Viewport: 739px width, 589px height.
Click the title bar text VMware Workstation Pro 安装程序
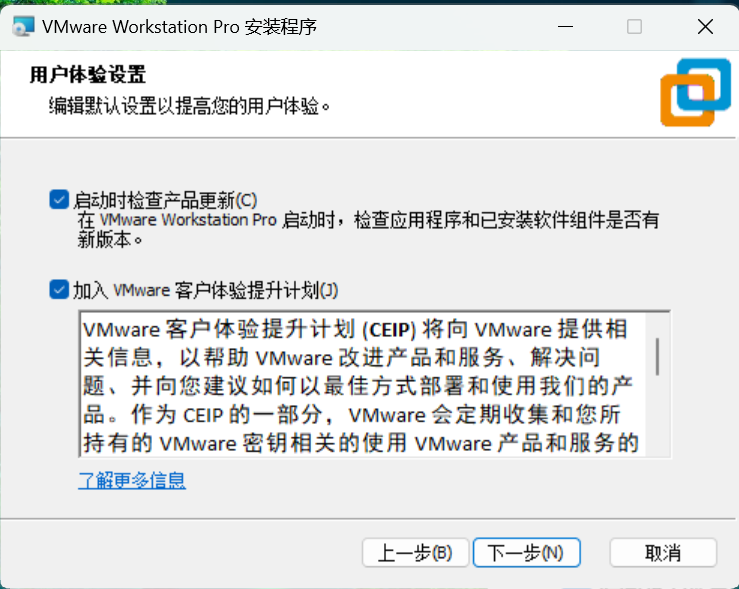(179, 27)
